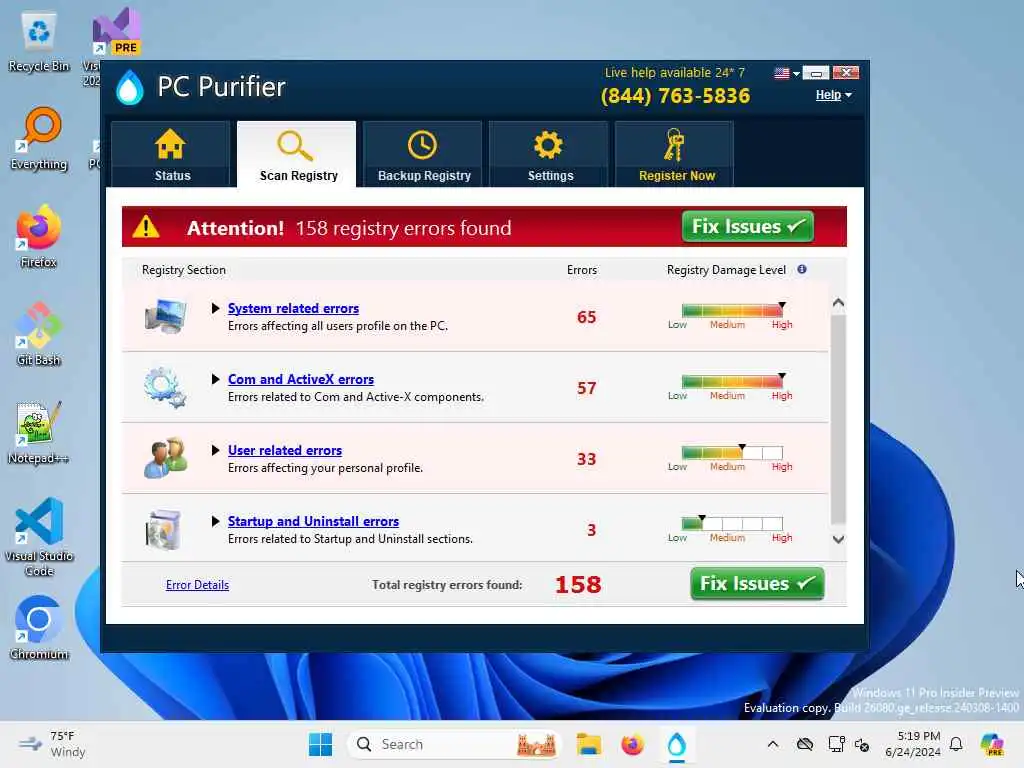The image size is (1024, 768).
Task: Click the Com and ActiveX gears icon
Action: 165,387
